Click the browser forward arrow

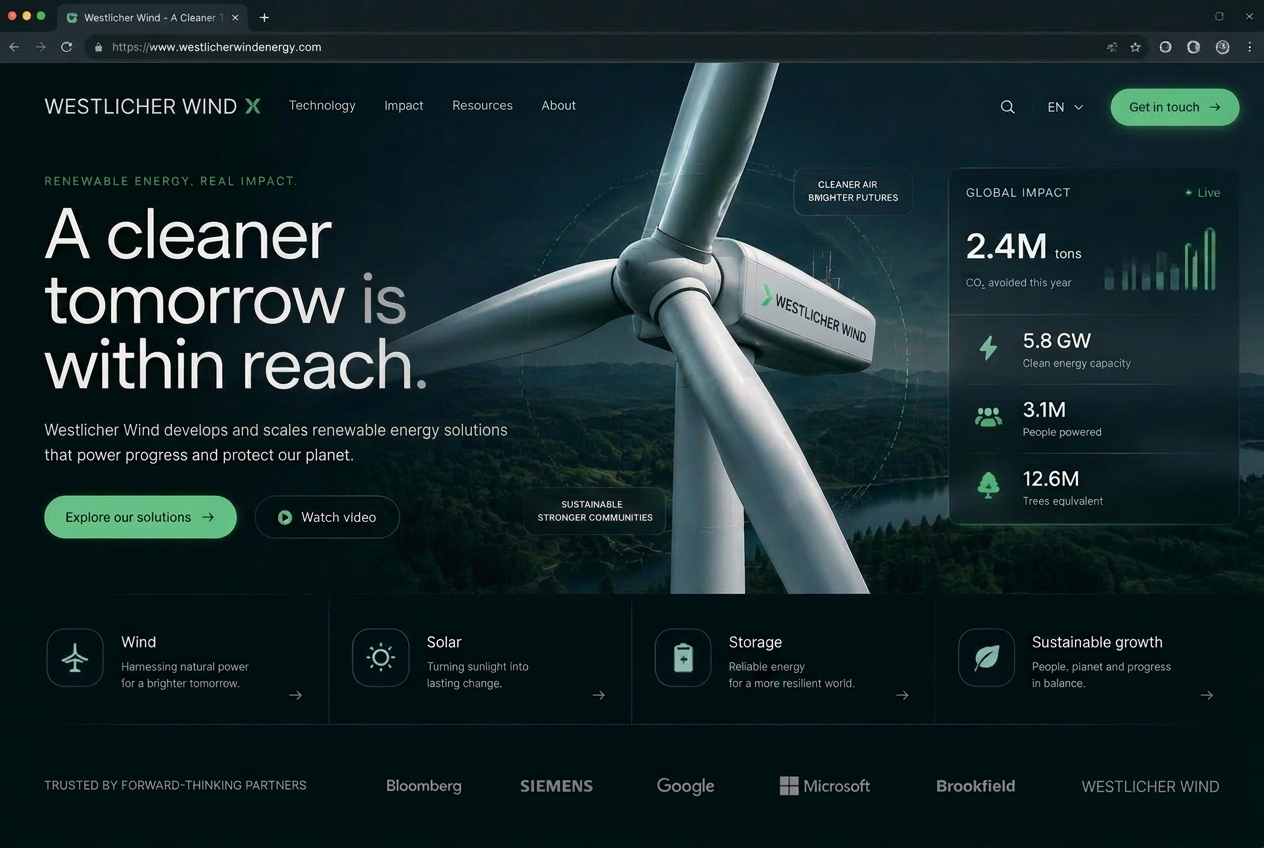click(x=41, y=47)
